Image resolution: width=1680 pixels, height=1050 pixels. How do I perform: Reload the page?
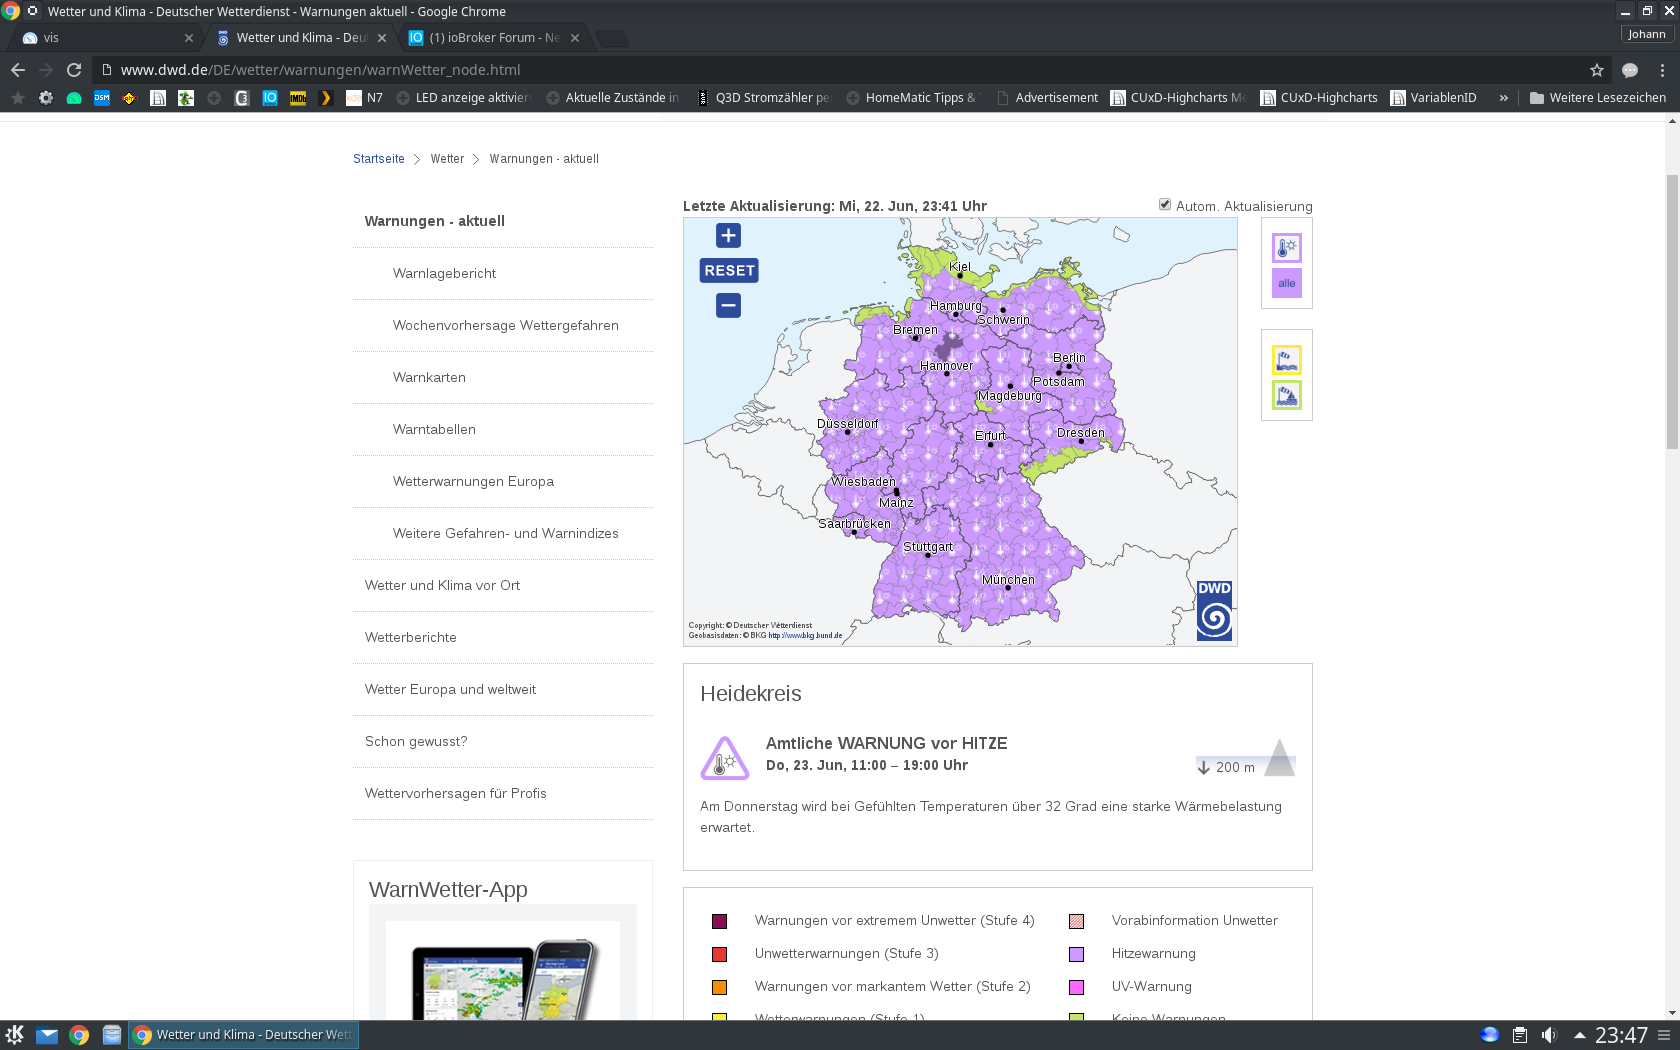pos(74,70)
